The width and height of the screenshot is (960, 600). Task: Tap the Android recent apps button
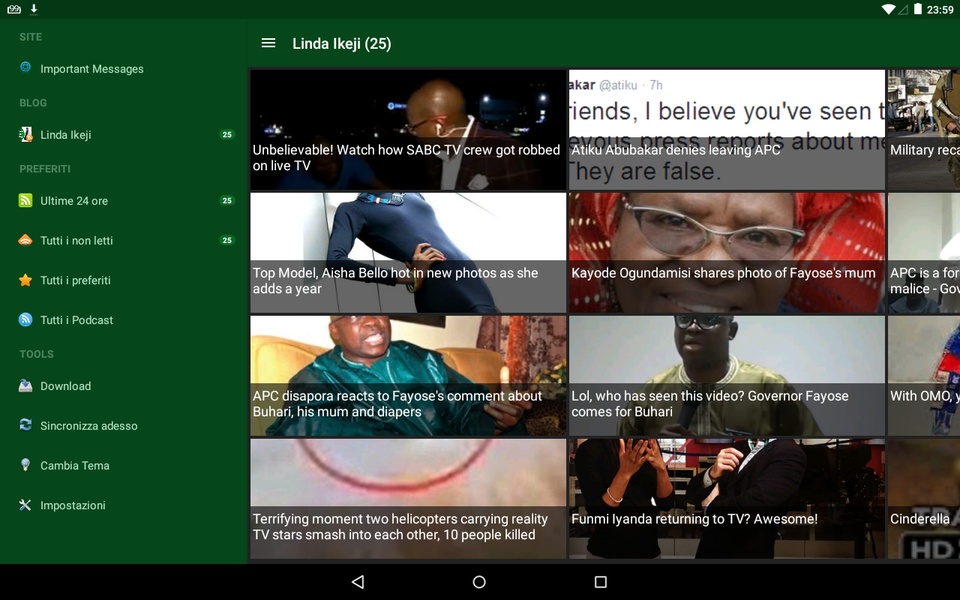pos(601,582)
